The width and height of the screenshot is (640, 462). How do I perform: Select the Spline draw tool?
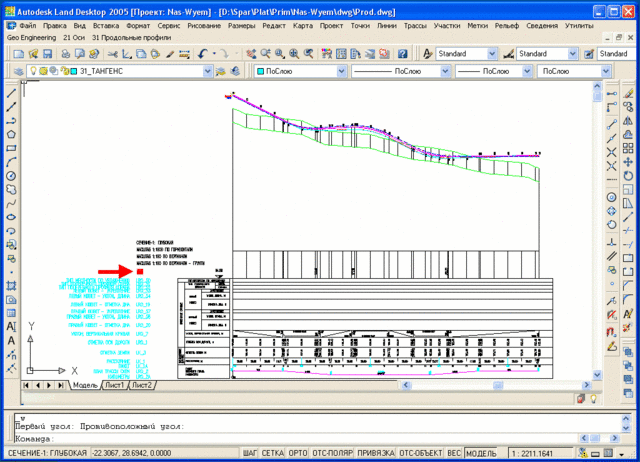click(x=11, y=203)
